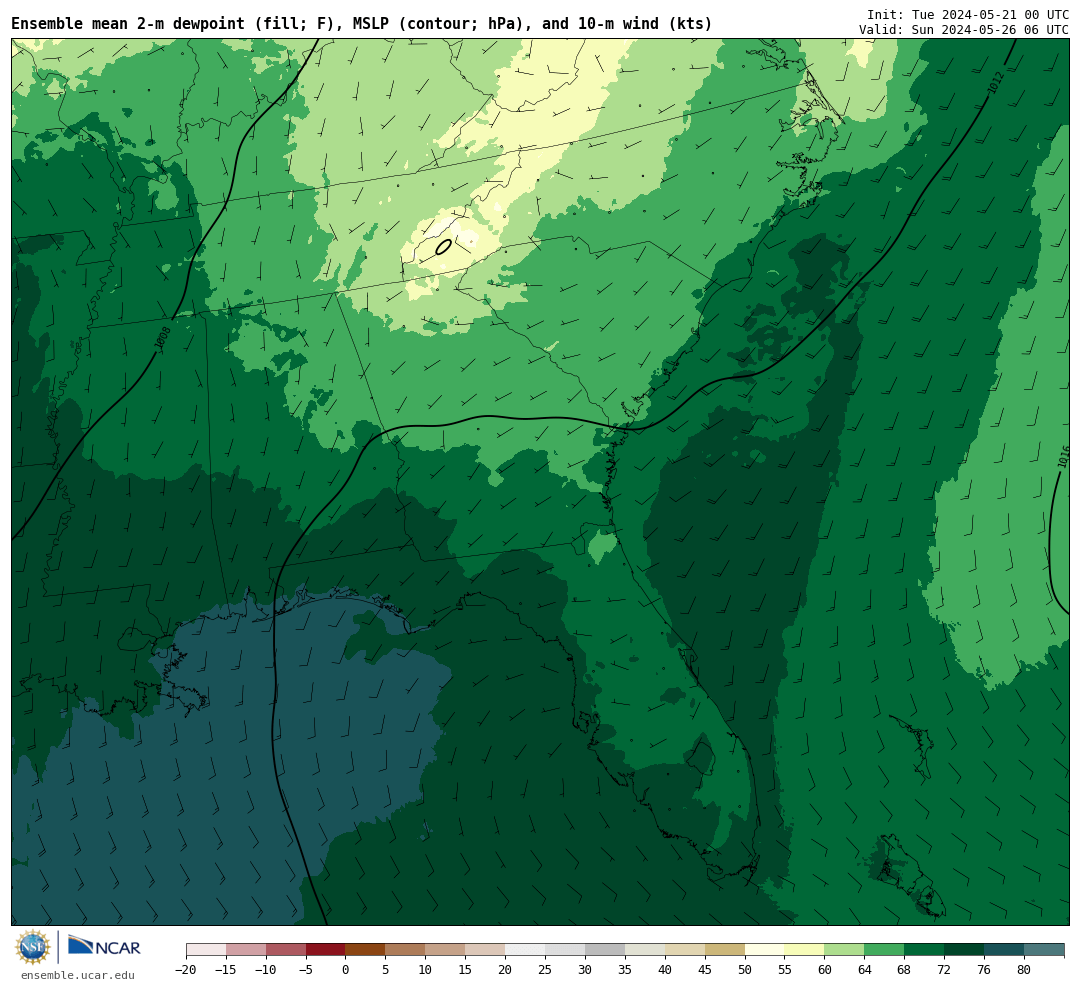This screenshot has width=1080, height=988.
Task: Click the colorbar swatch between -10 and -5
Action: [286, 950]
